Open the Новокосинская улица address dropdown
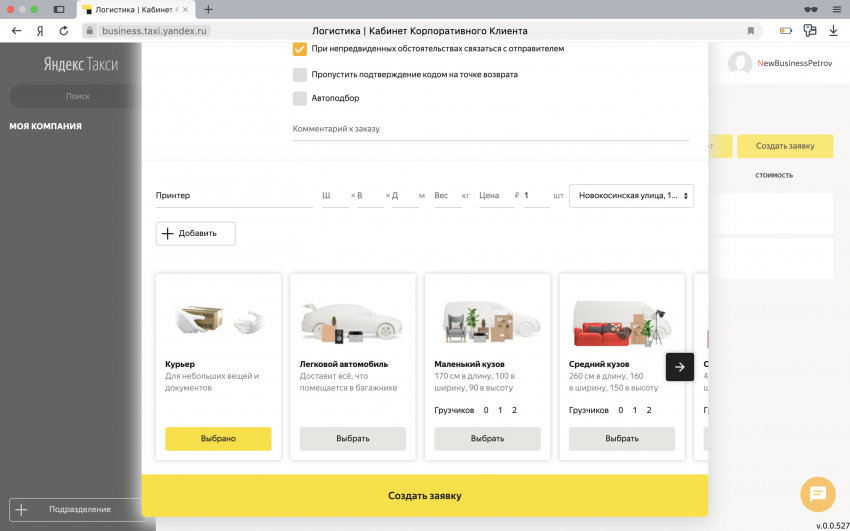 [x=631, y=196]
